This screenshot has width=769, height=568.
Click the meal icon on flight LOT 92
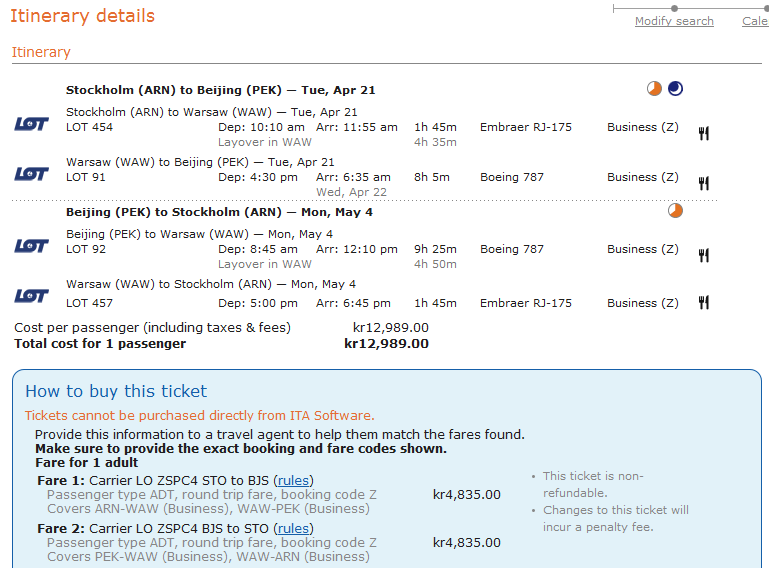[x=704, y=255]
